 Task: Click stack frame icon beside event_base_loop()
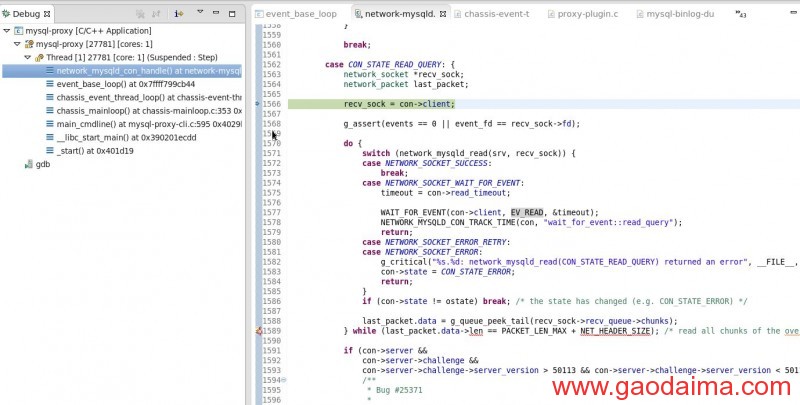click(x=49, y=84)
